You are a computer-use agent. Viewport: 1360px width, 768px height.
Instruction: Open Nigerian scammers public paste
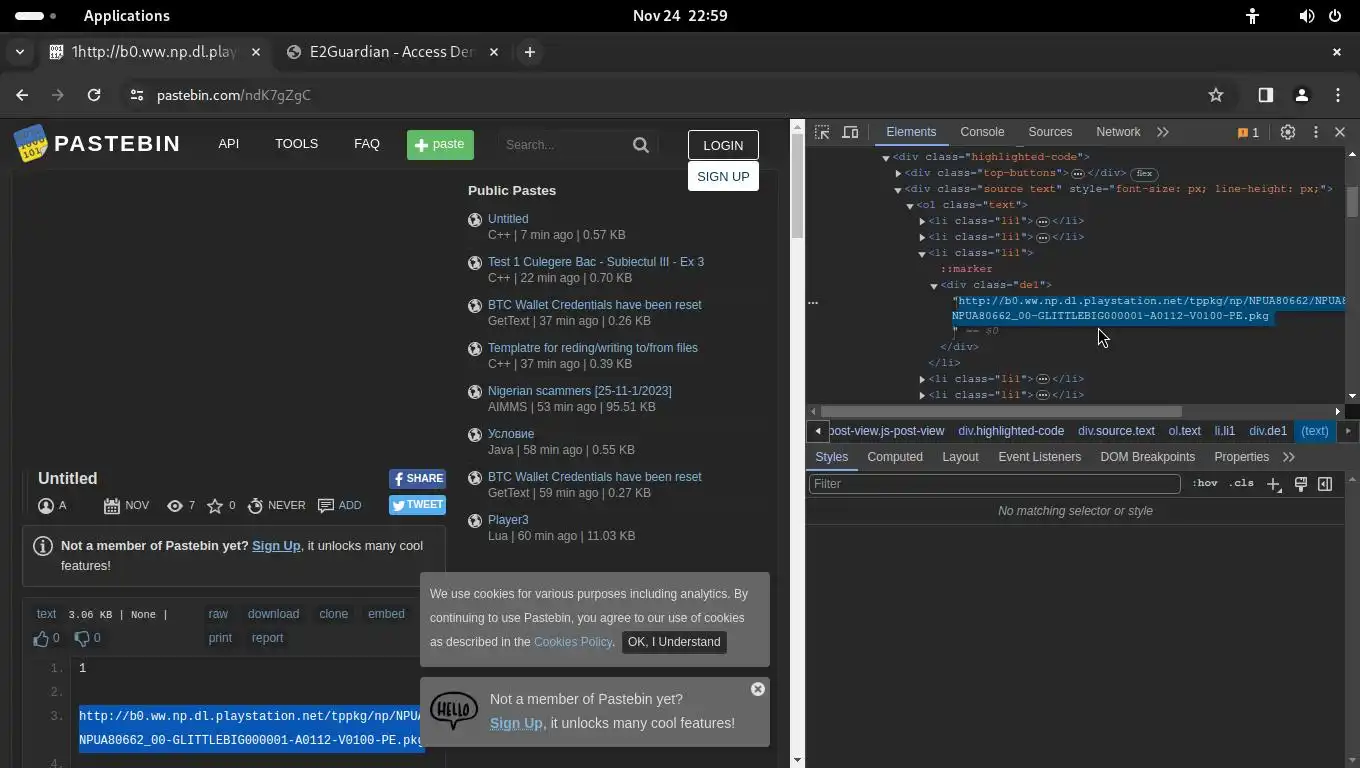pyautogui.click(x=579, y=391)
